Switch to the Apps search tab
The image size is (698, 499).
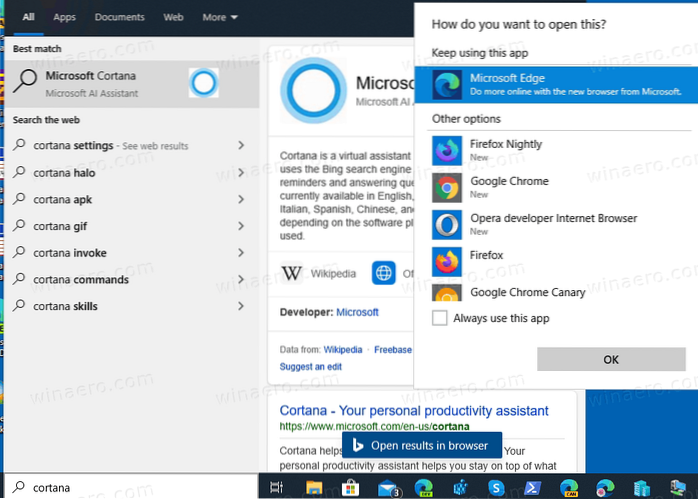click(x=64, y=17)
